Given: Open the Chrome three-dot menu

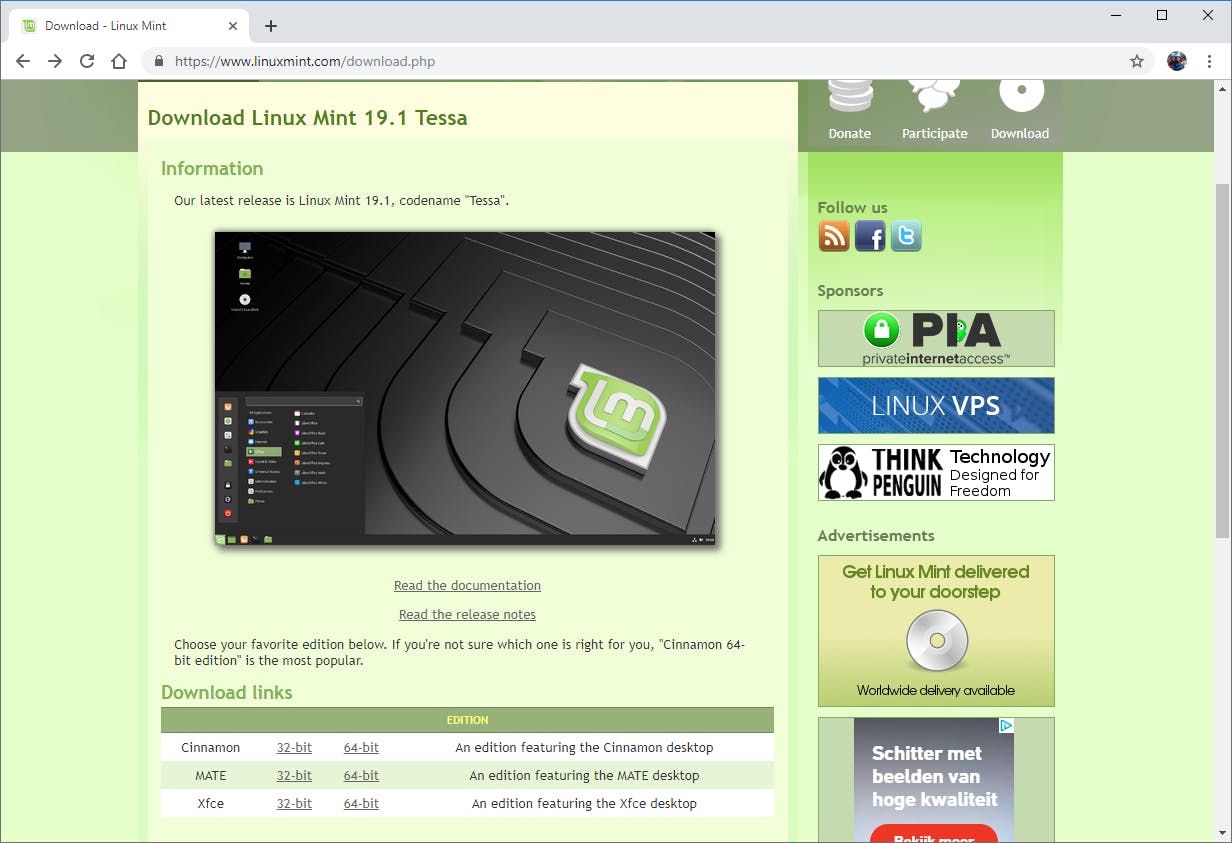Looking at the screenshot, I should (1209, 61).
